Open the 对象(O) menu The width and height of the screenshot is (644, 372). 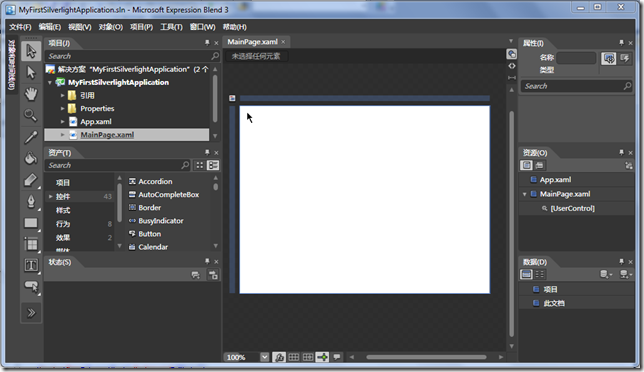tap(110, 27)
